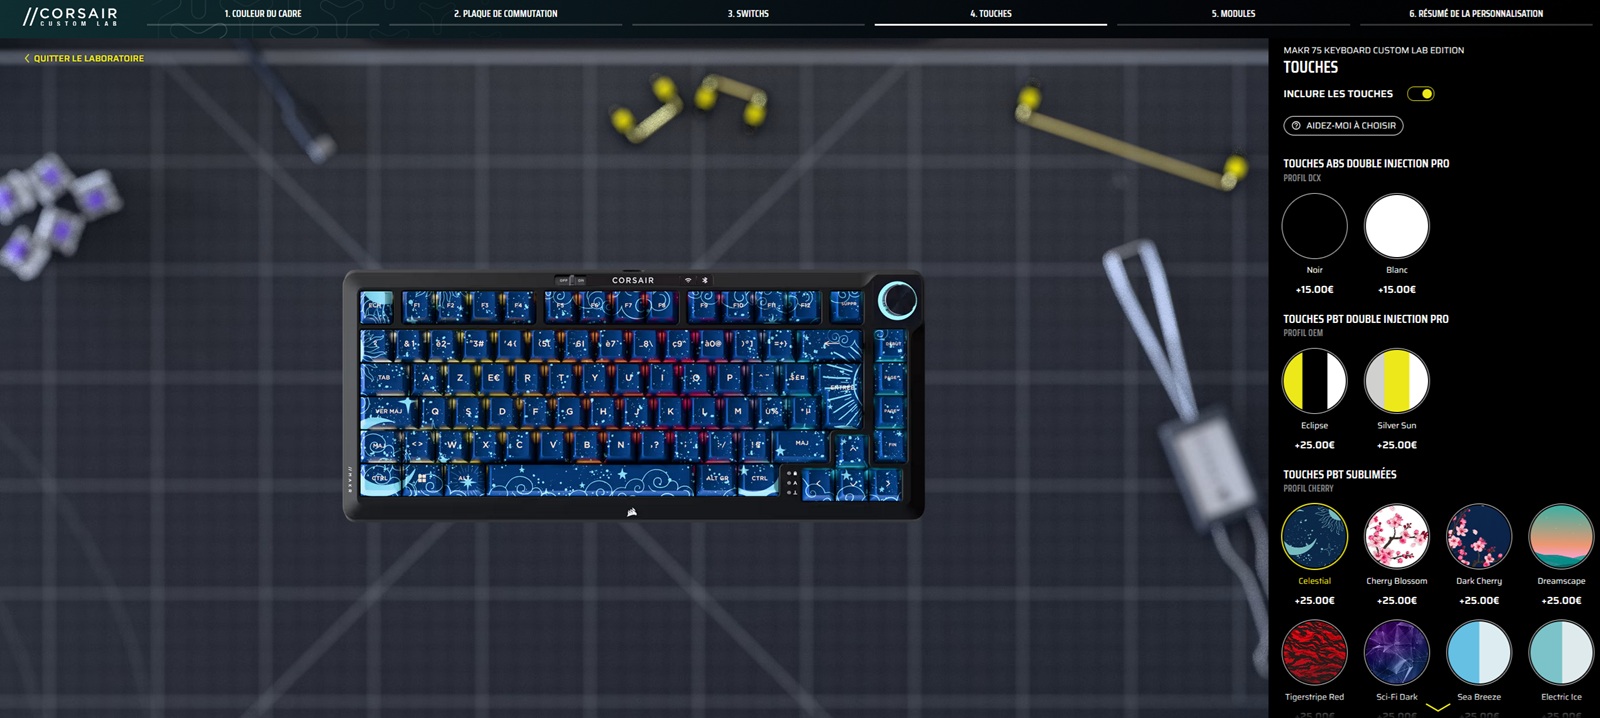Click the +25.00€ price under Eclipse
Viewport: 1600px width, 718px height.
[x=1314, y=445]
